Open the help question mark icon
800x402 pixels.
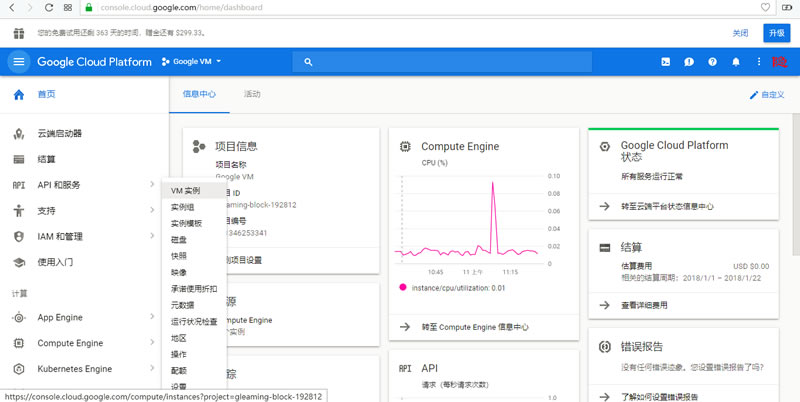click(712, 62)
